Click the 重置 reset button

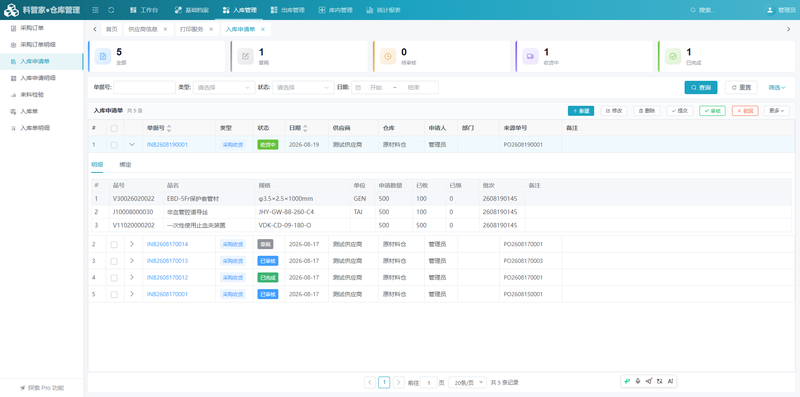coord(741,88)
